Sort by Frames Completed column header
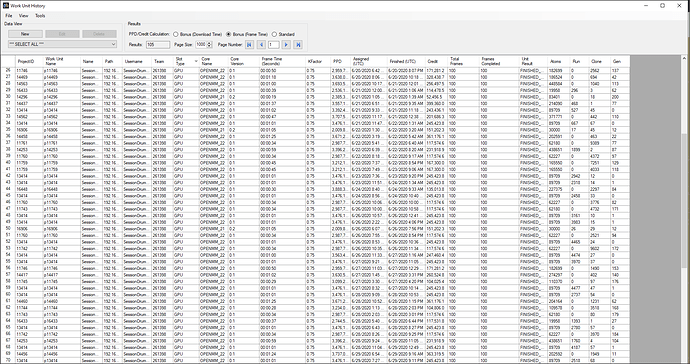 point(499,61)
